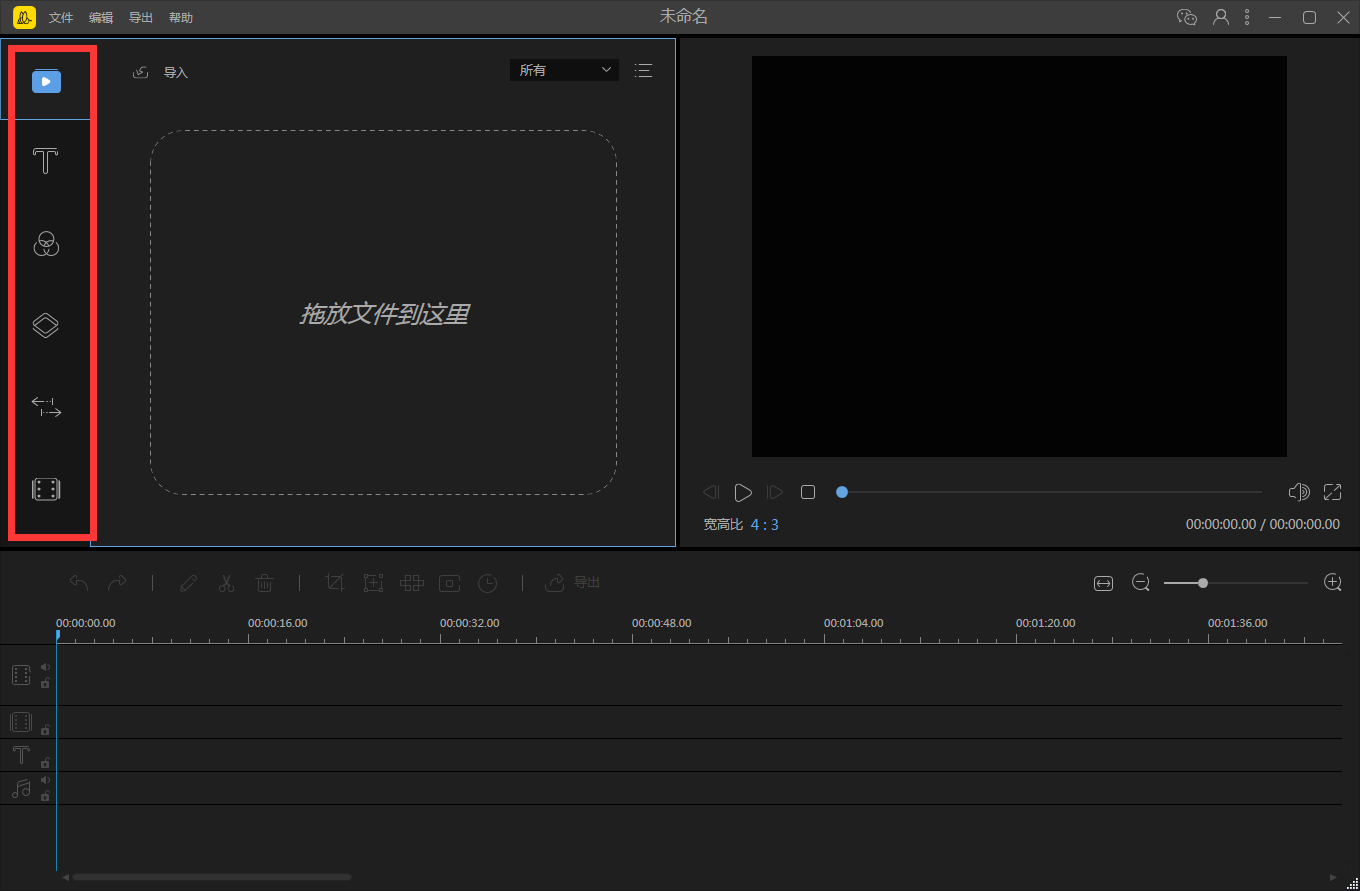Screen dimensions: 1360x891
Task: Open the Transitions tab with arrows icon
Action: (46, 407)
